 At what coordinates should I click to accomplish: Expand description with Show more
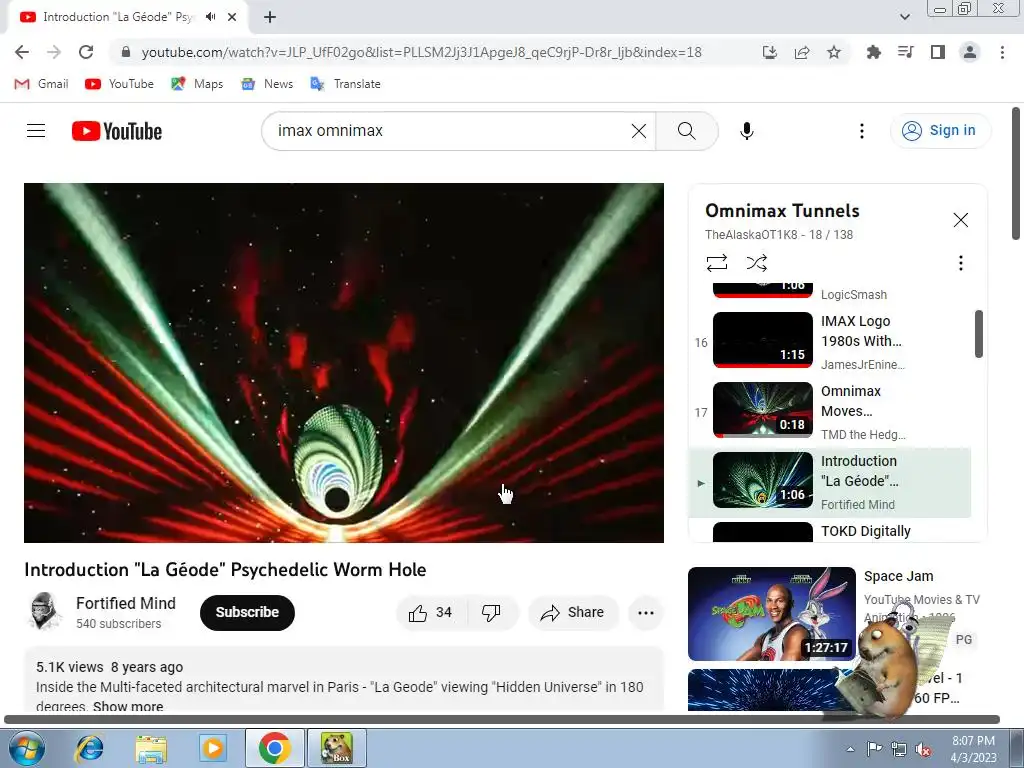pos(128,706)
